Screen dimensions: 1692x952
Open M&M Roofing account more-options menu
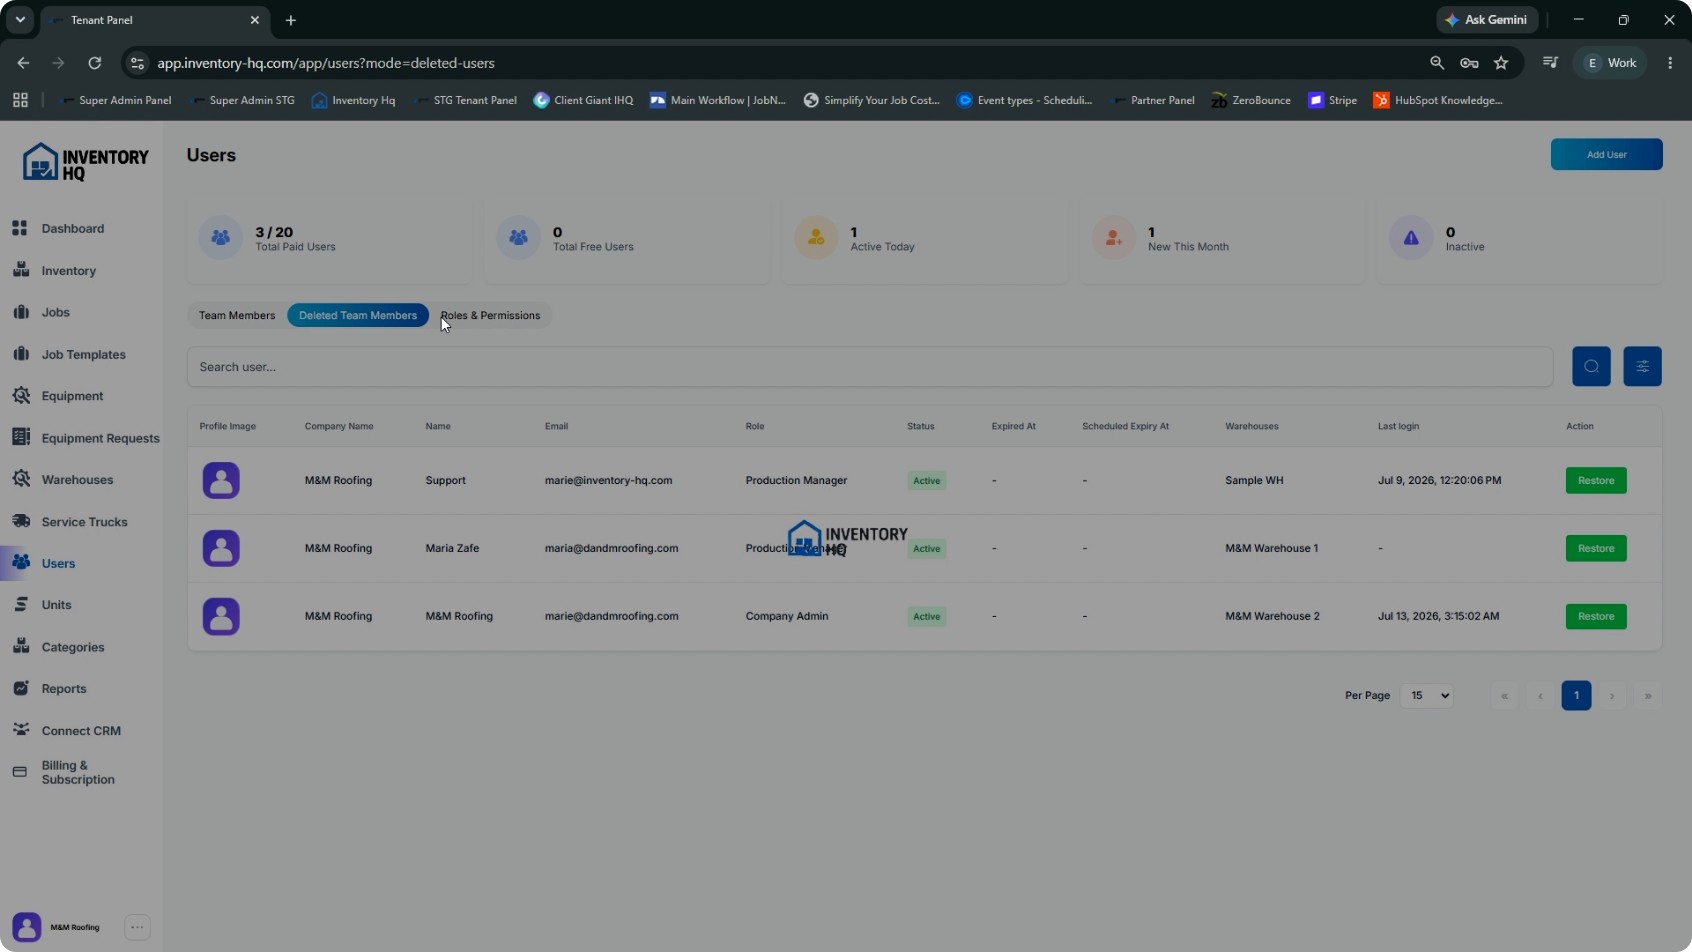(x=138, y=927)
